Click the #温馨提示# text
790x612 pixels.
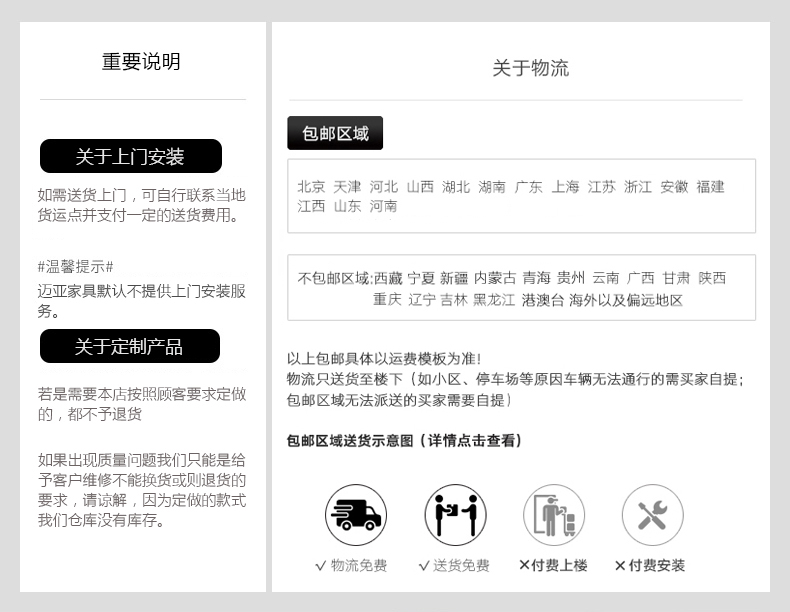point(76,266)
